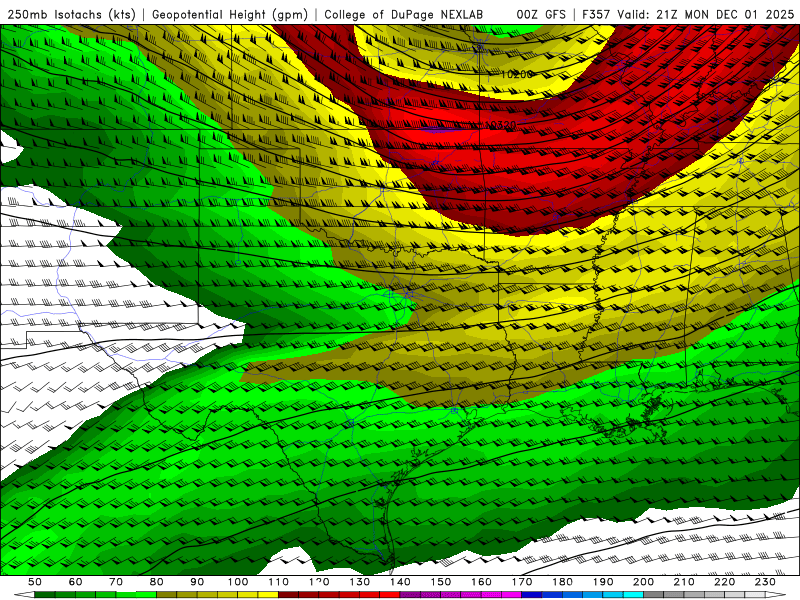Click the 60 value on the legend

click(75, 582)
